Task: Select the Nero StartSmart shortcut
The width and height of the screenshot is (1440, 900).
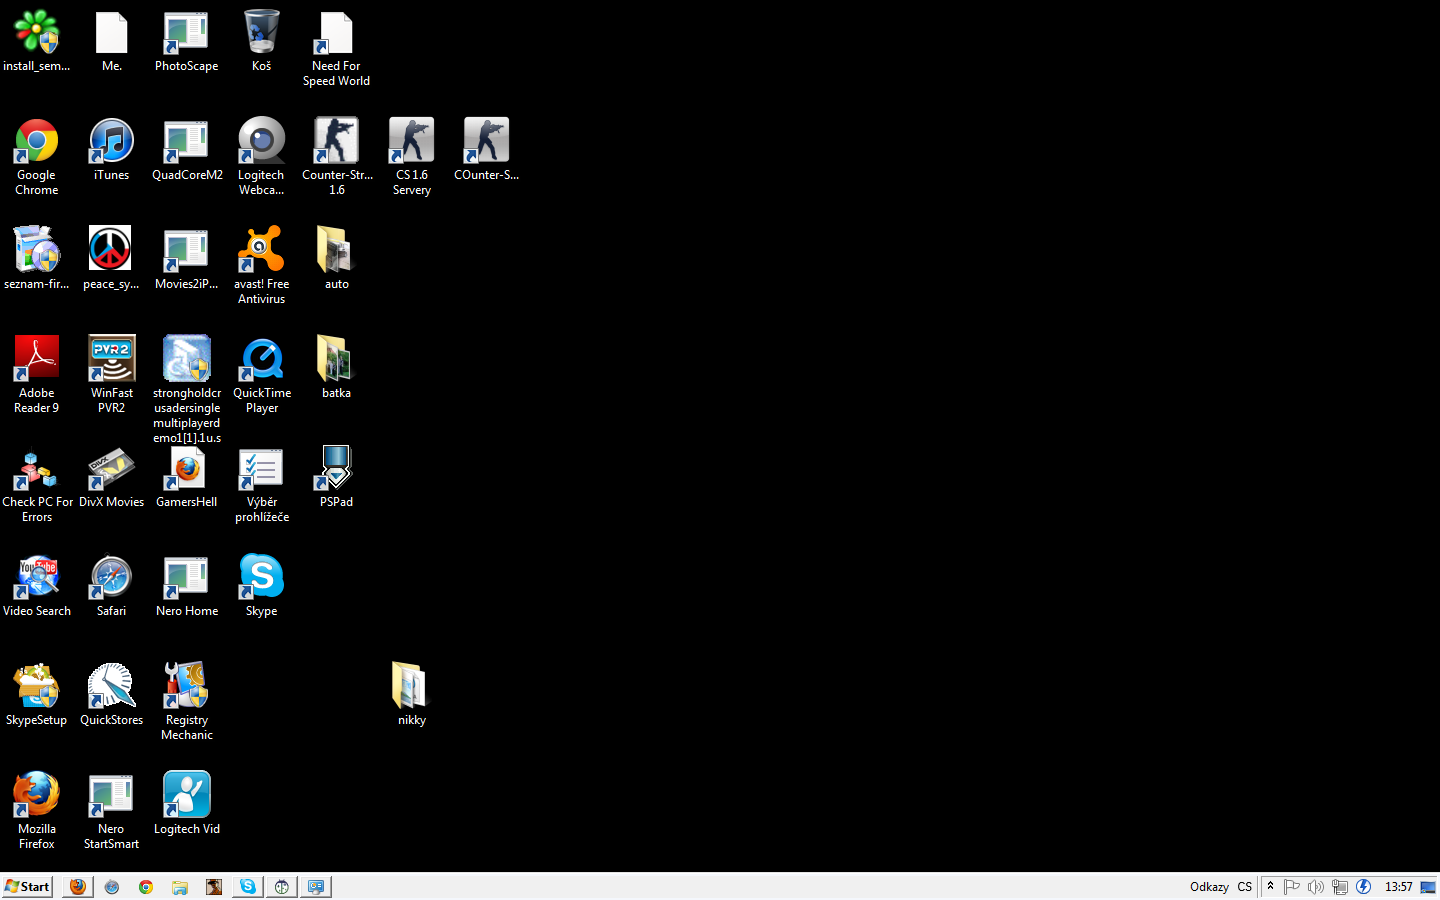Action: (x=111, y=796)
